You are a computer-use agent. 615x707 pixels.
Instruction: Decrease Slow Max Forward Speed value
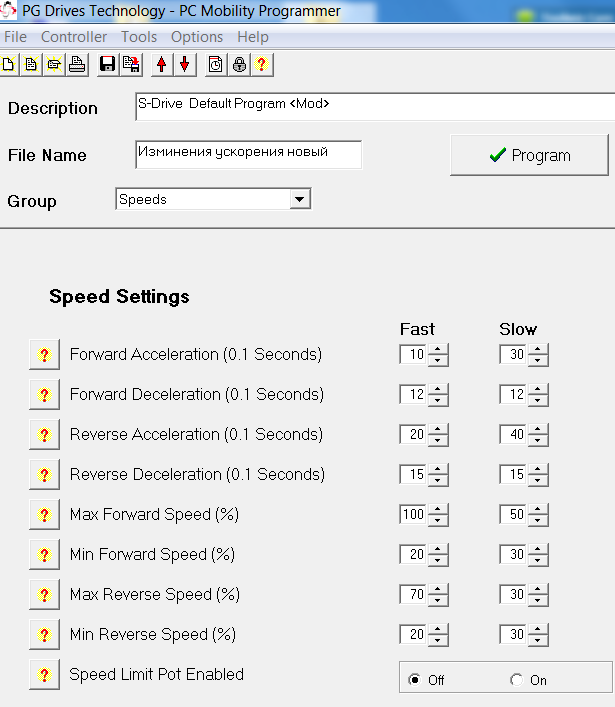click(x=539, y=520)
